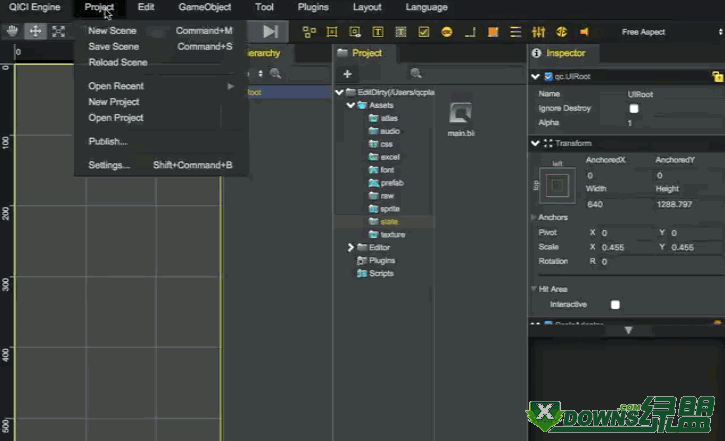Click the plus add-asset button

[347, 74]
